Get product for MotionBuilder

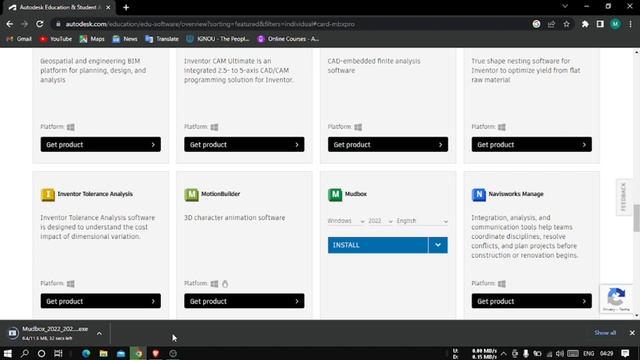pos(244,301)
